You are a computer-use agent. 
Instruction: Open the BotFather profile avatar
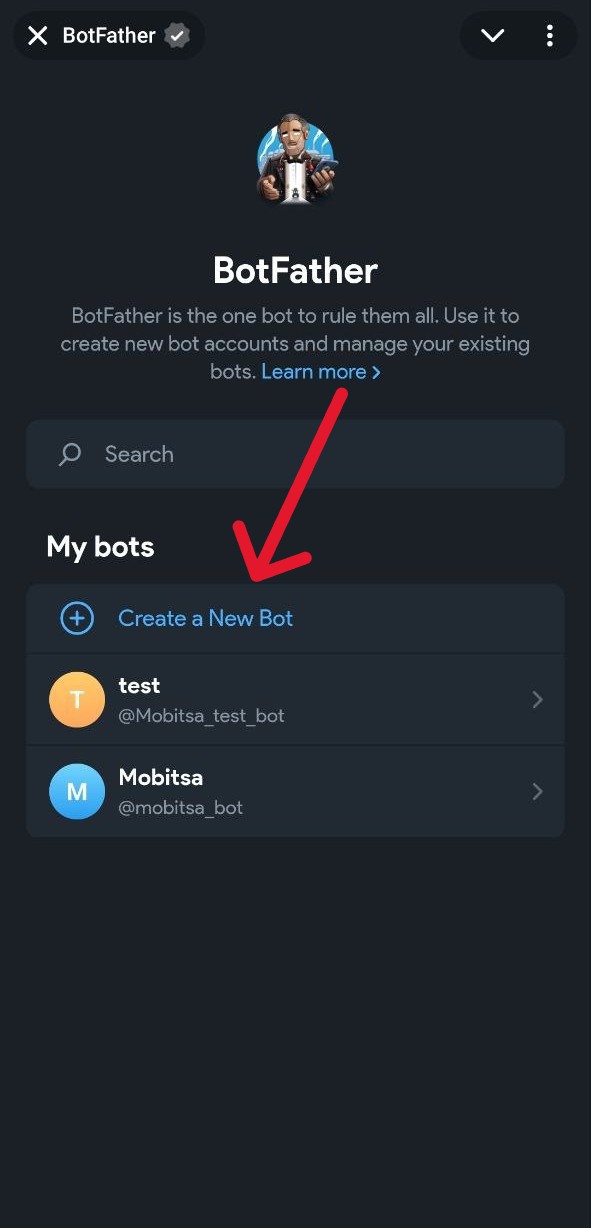[295, 160]
